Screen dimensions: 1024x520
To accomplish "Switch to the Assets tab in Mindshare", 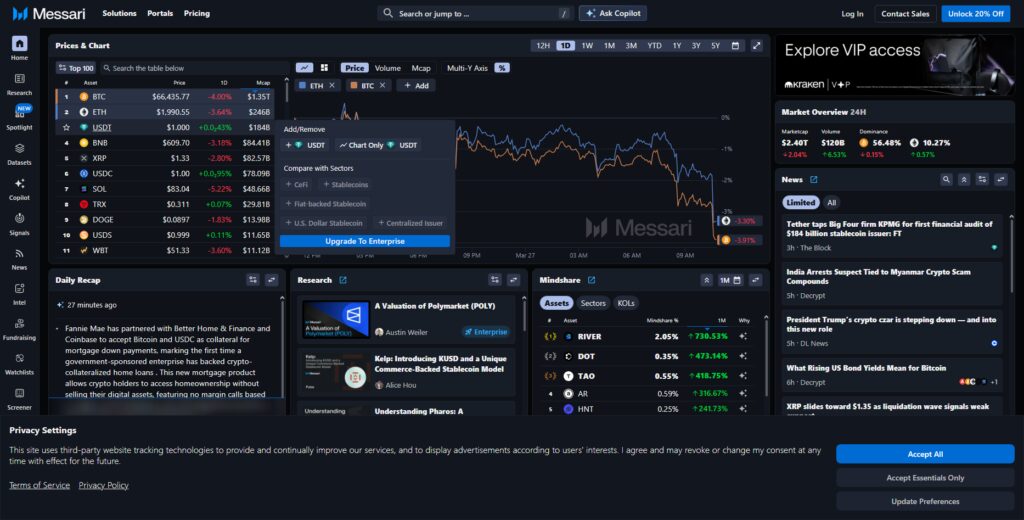I will click(x=556, y=303).
